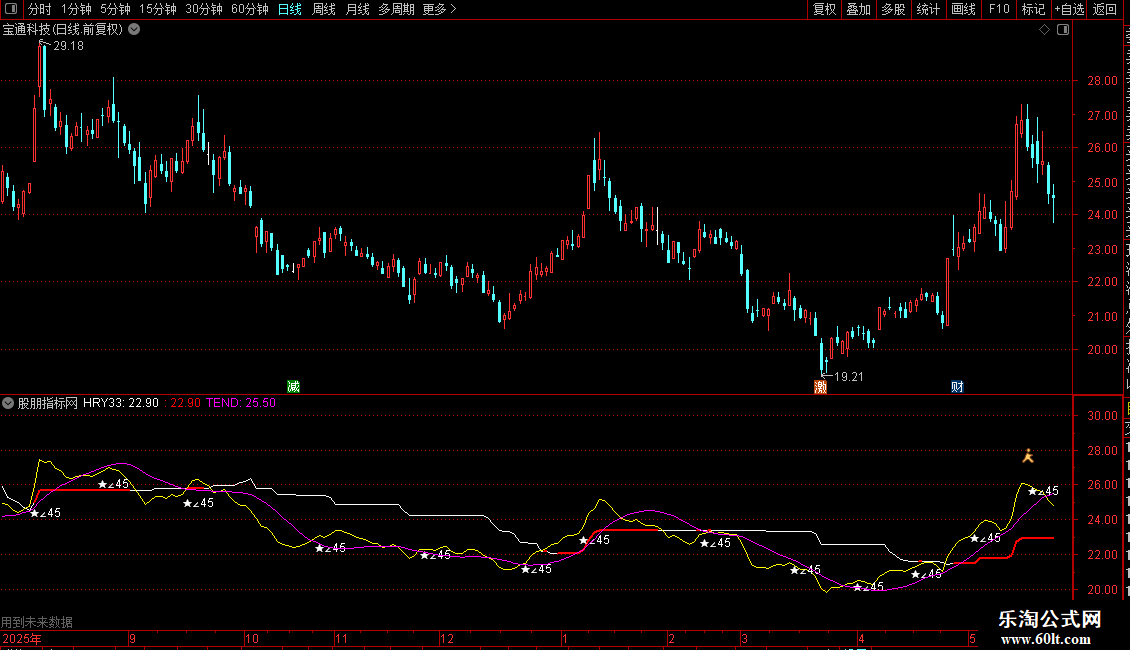The image size is (1130, 650).
Task: Open dropdown beside 宝通科技 chart title
Action: (x=134, y=30)
